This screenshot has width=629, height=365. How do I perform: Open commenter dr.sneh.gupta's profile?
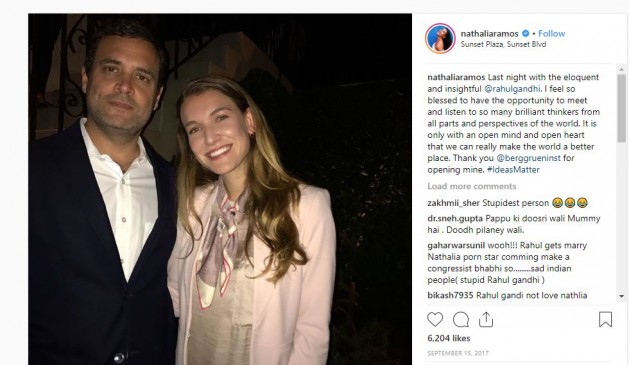(x=455, y=219)
